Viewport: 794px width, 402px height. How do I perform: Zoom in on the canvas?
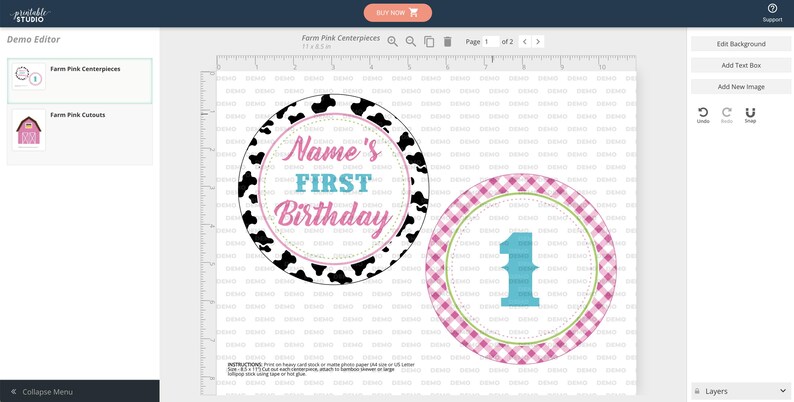(x=392, y=42)
